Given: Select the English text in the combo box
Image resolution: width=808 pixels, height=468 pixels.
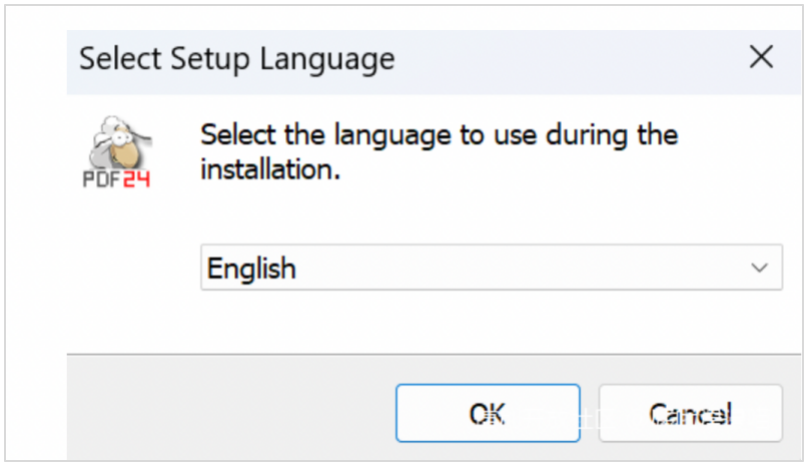Looking at the screenshot, I should click(251, 268).
